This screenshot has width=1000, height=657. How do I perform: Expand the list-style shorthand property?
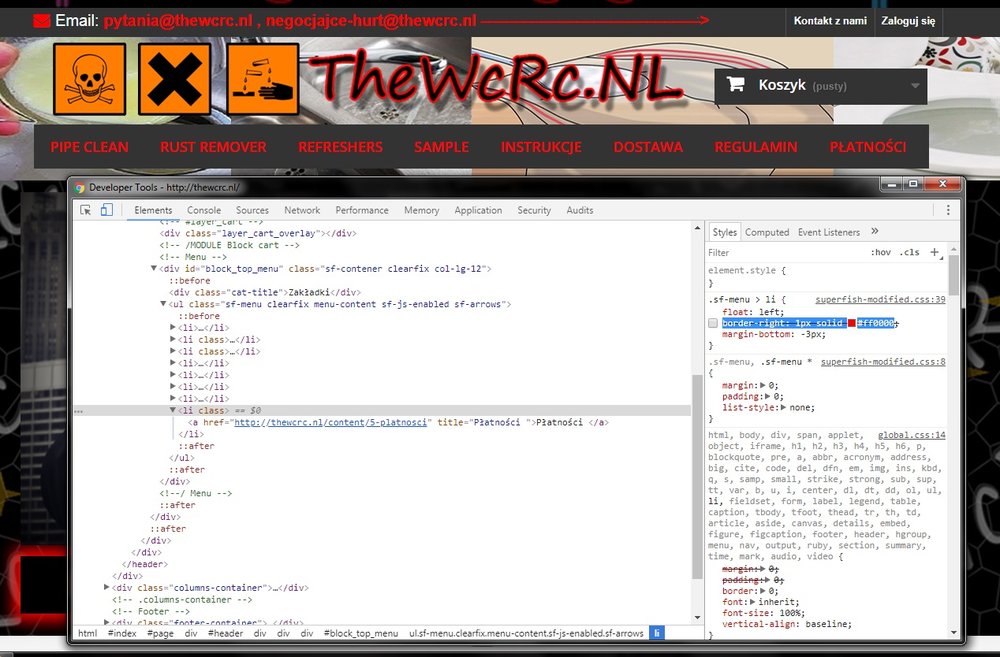coord(783,407)
